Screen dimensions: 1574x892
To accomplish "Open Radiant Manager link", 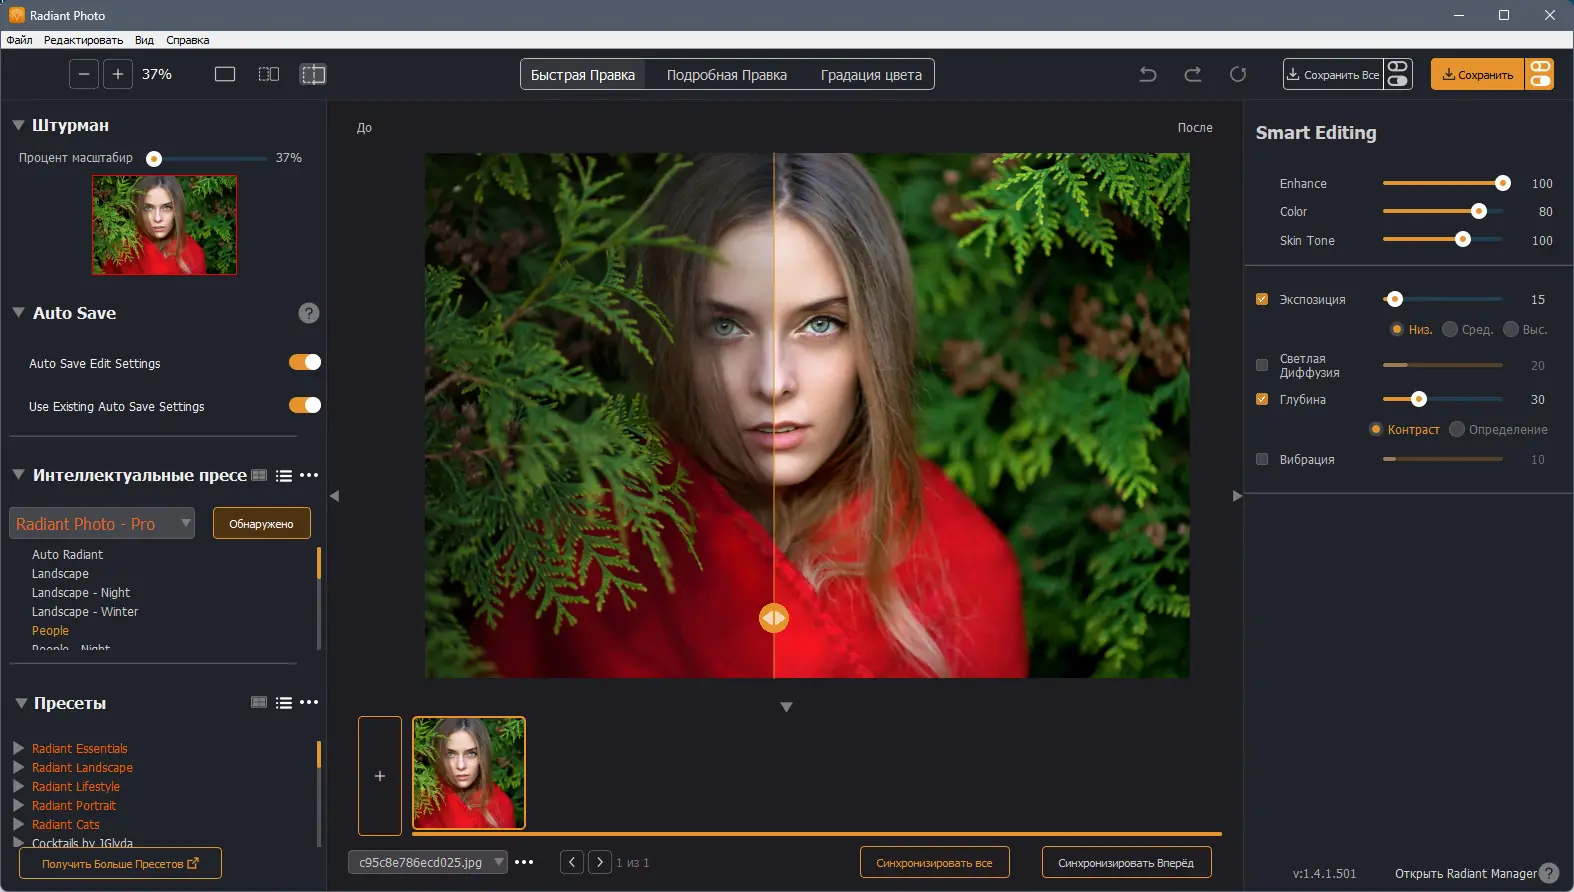I will point(1465,873).
